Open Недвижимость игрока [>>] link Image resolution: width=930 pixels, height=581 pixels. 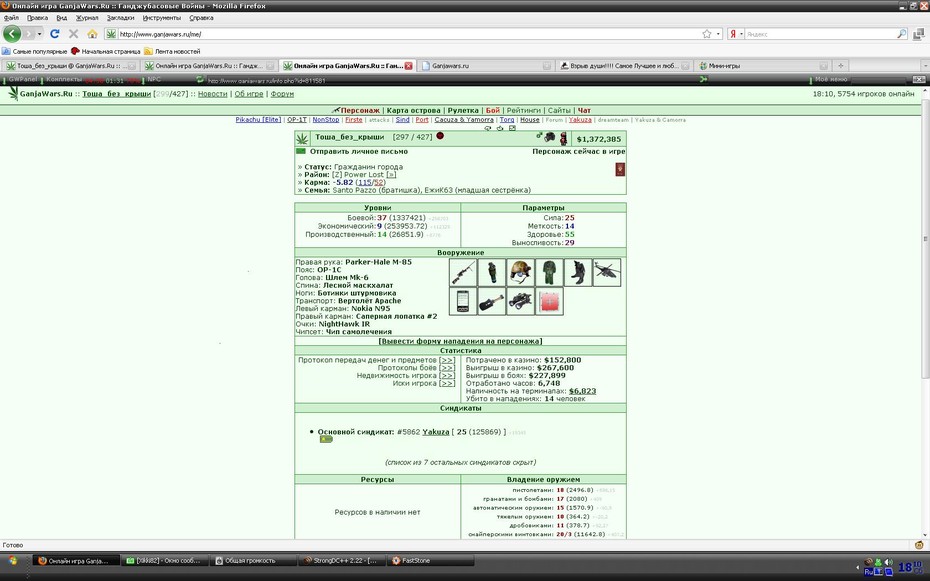(x=447, y=376)
